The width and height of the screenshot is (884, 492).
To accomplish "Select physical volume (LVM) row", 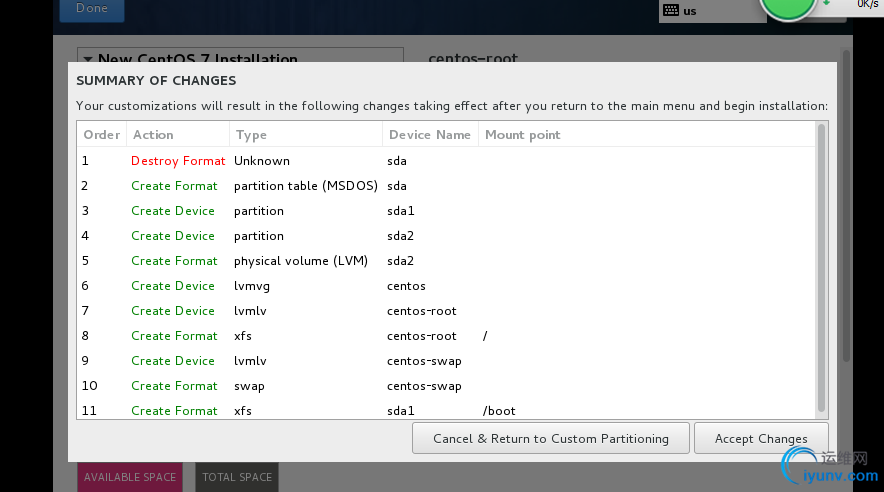I will pos(447,261).
